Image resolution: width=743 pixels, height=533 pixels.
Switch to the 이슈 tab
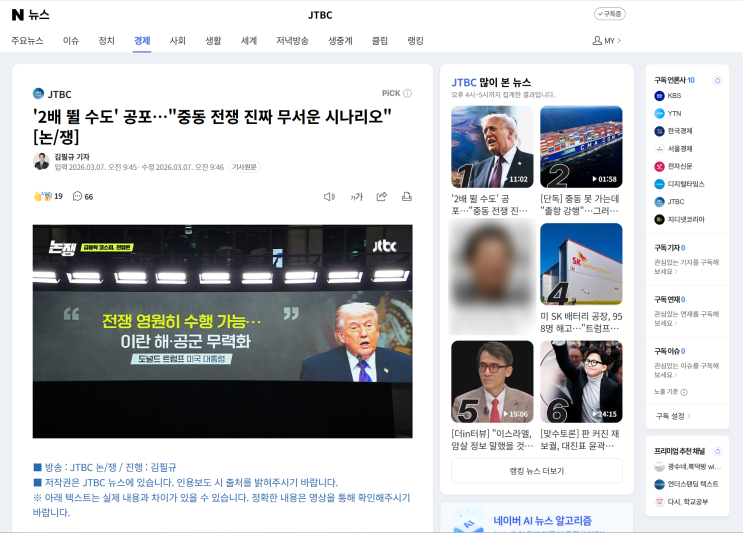pyautogui.click(x=71, y=41)
